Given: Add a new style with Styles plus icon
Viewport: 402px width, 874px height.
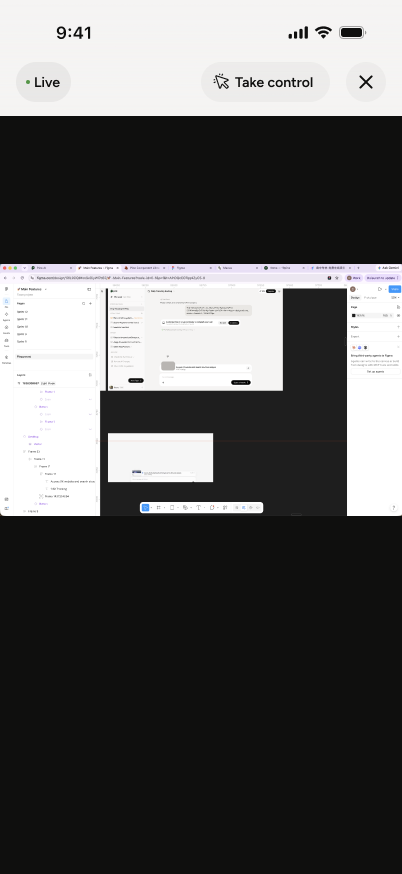Looking at the screenshot, I should coord(398,327).
